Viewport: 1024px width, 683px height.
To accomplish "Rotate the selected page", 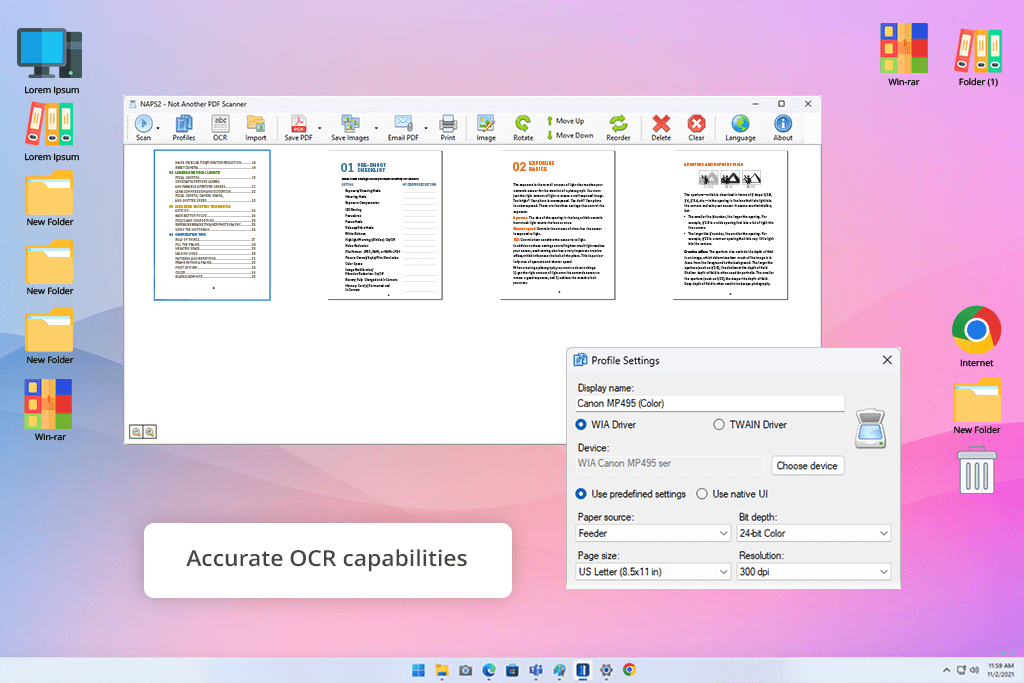I will coord(522,127).
